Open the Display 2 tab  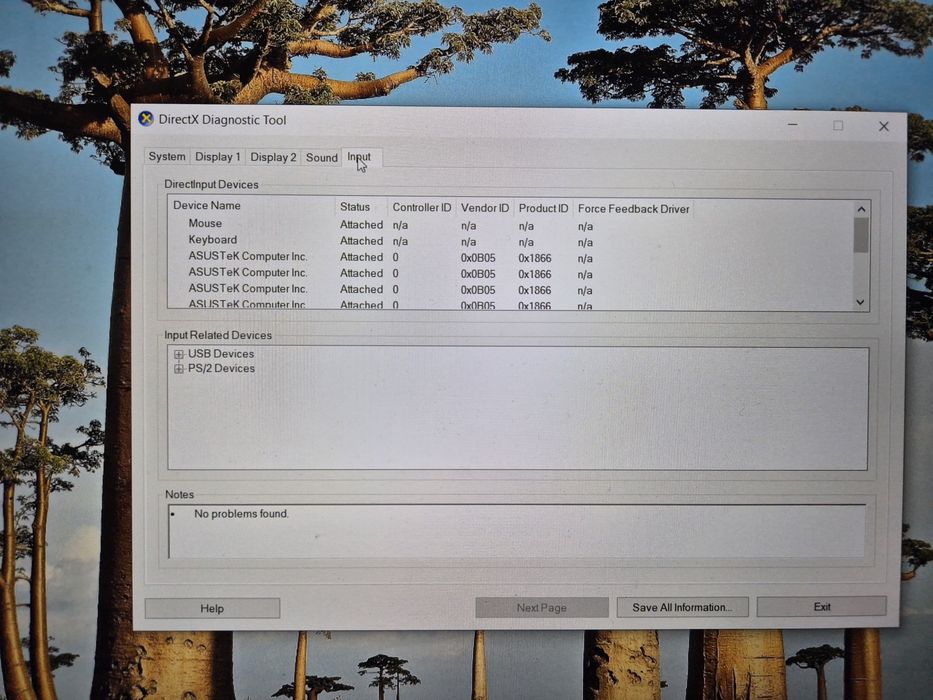273,157
